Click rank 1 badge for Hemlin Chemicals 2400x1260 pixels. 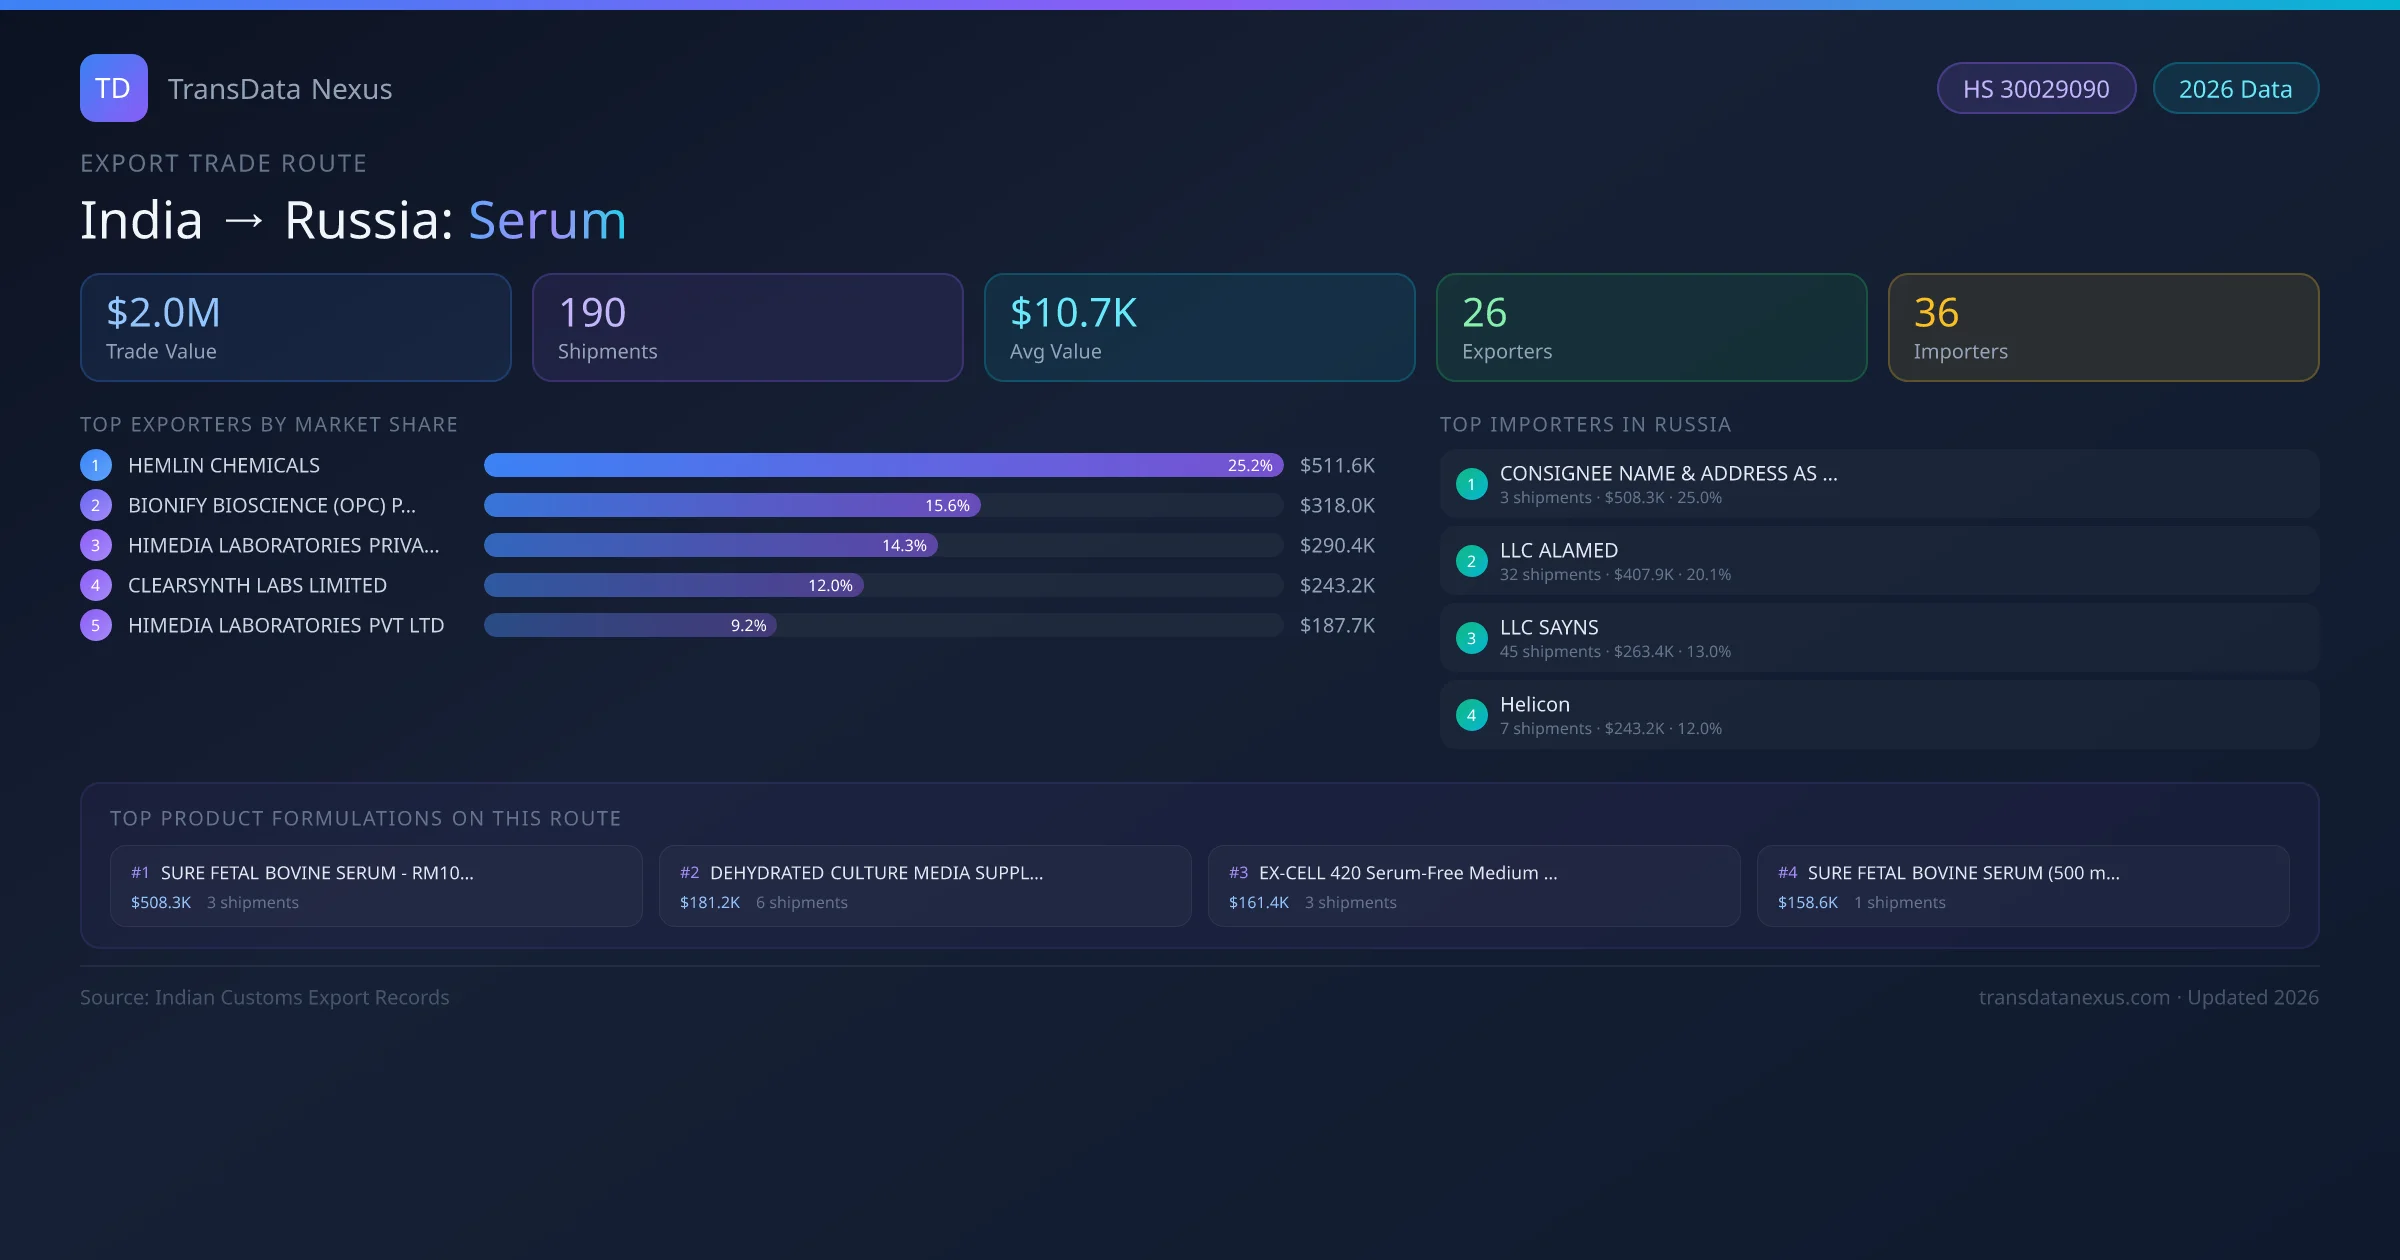pyautogui.click(x=95, y=465)
